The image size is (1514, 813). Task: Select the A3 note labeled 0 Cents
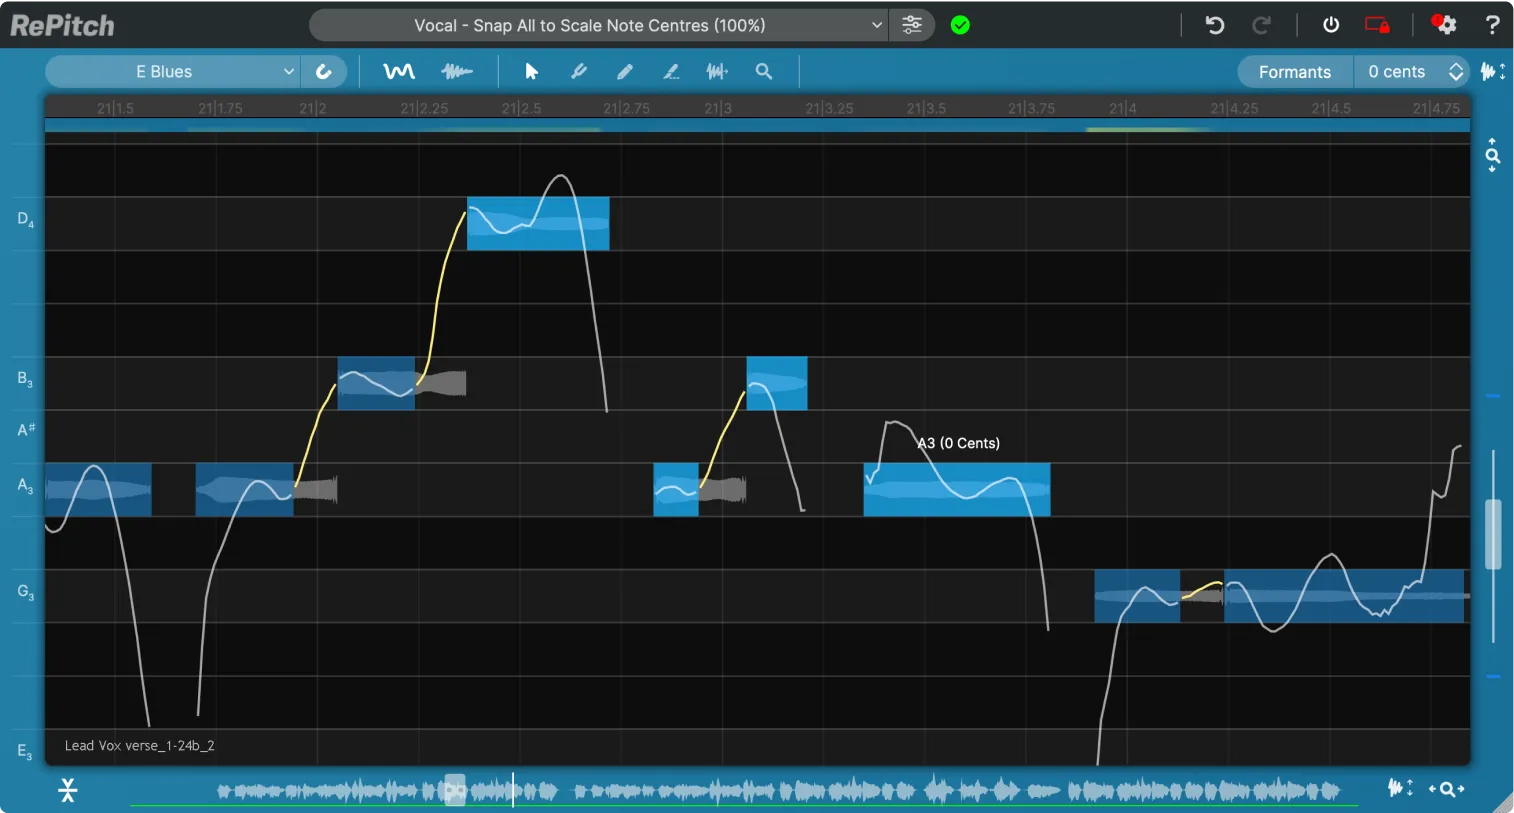click(956, 489)
